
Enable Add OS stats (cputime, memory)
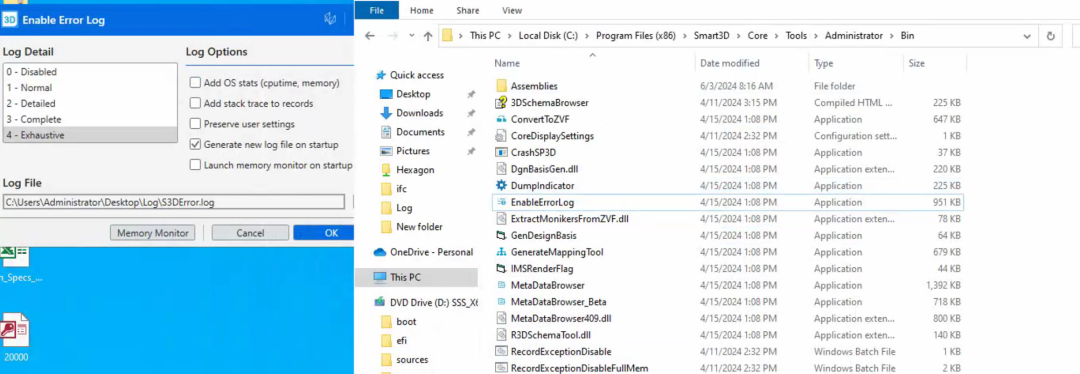click(x=195, y=83)
